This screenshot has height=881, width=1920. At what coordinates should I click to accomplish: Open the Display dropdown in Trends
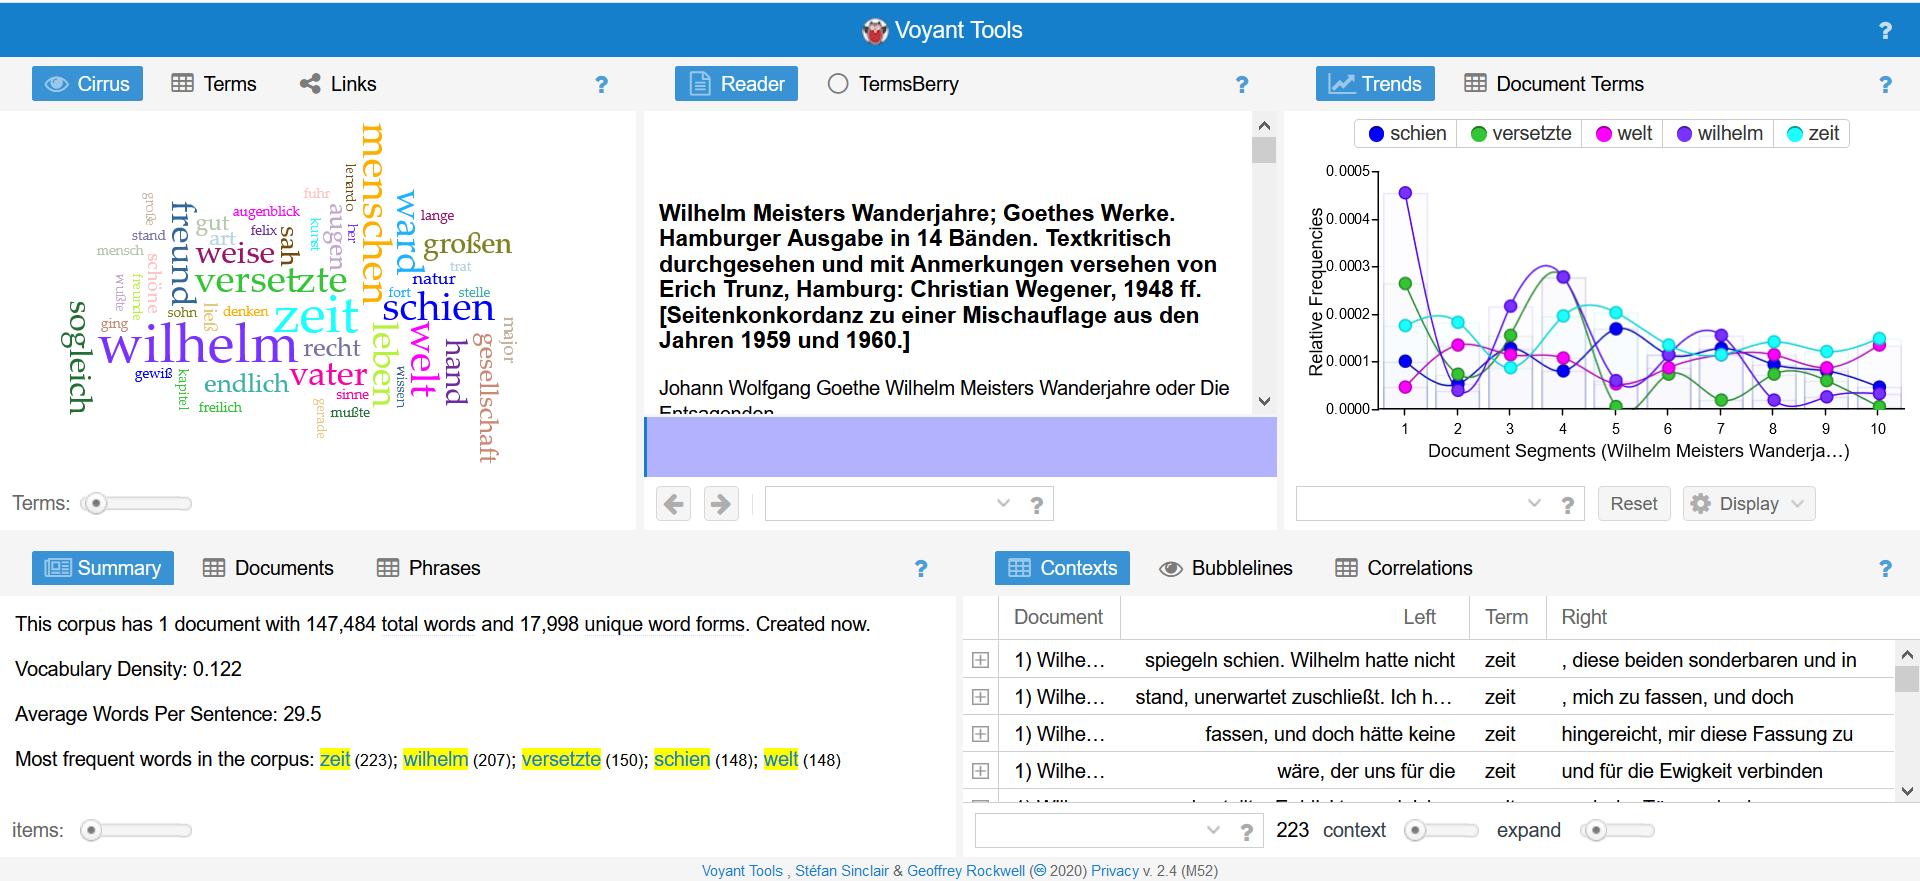[1748, 504]
